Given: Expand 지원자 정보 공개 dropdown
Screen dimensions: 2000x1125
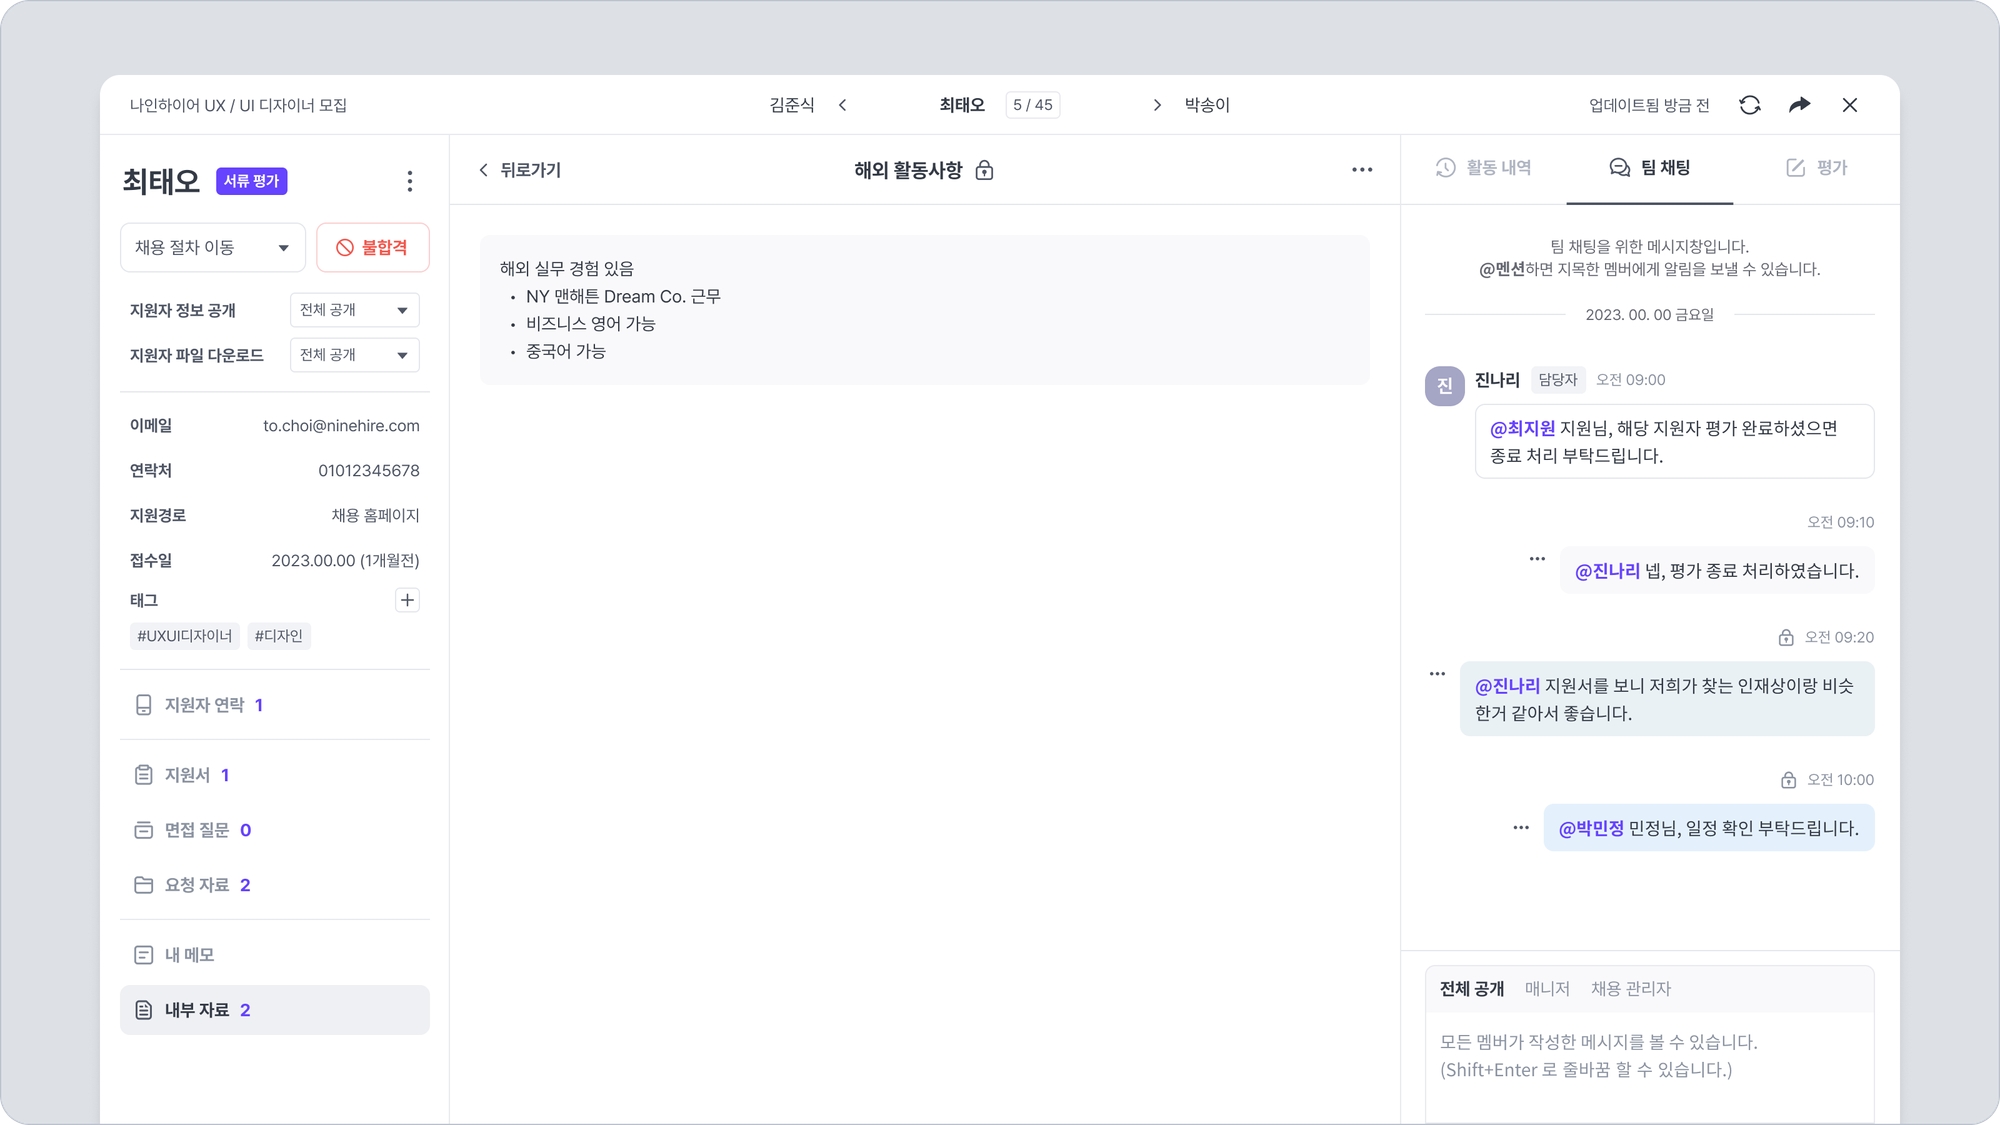Looking at the screenshot, I should (x=354, y=310).
